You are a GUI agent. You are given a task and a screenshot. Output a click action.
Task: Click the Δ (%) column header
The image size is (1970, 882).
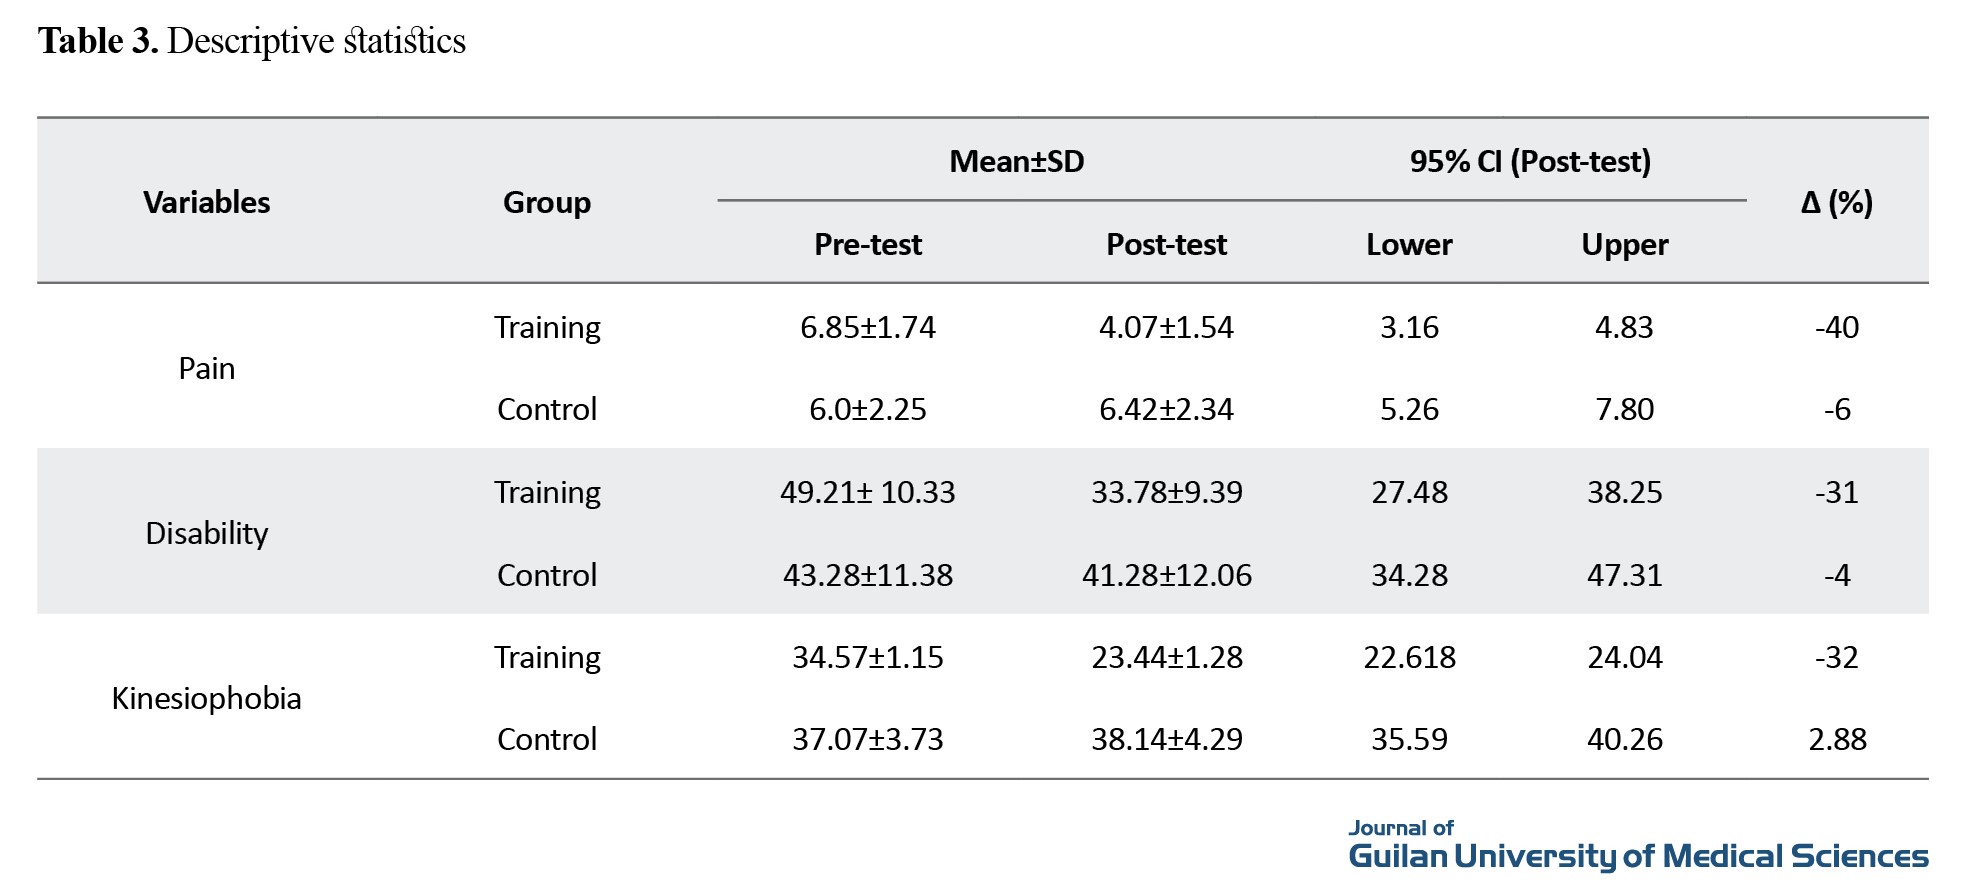tap(1836, 202)
